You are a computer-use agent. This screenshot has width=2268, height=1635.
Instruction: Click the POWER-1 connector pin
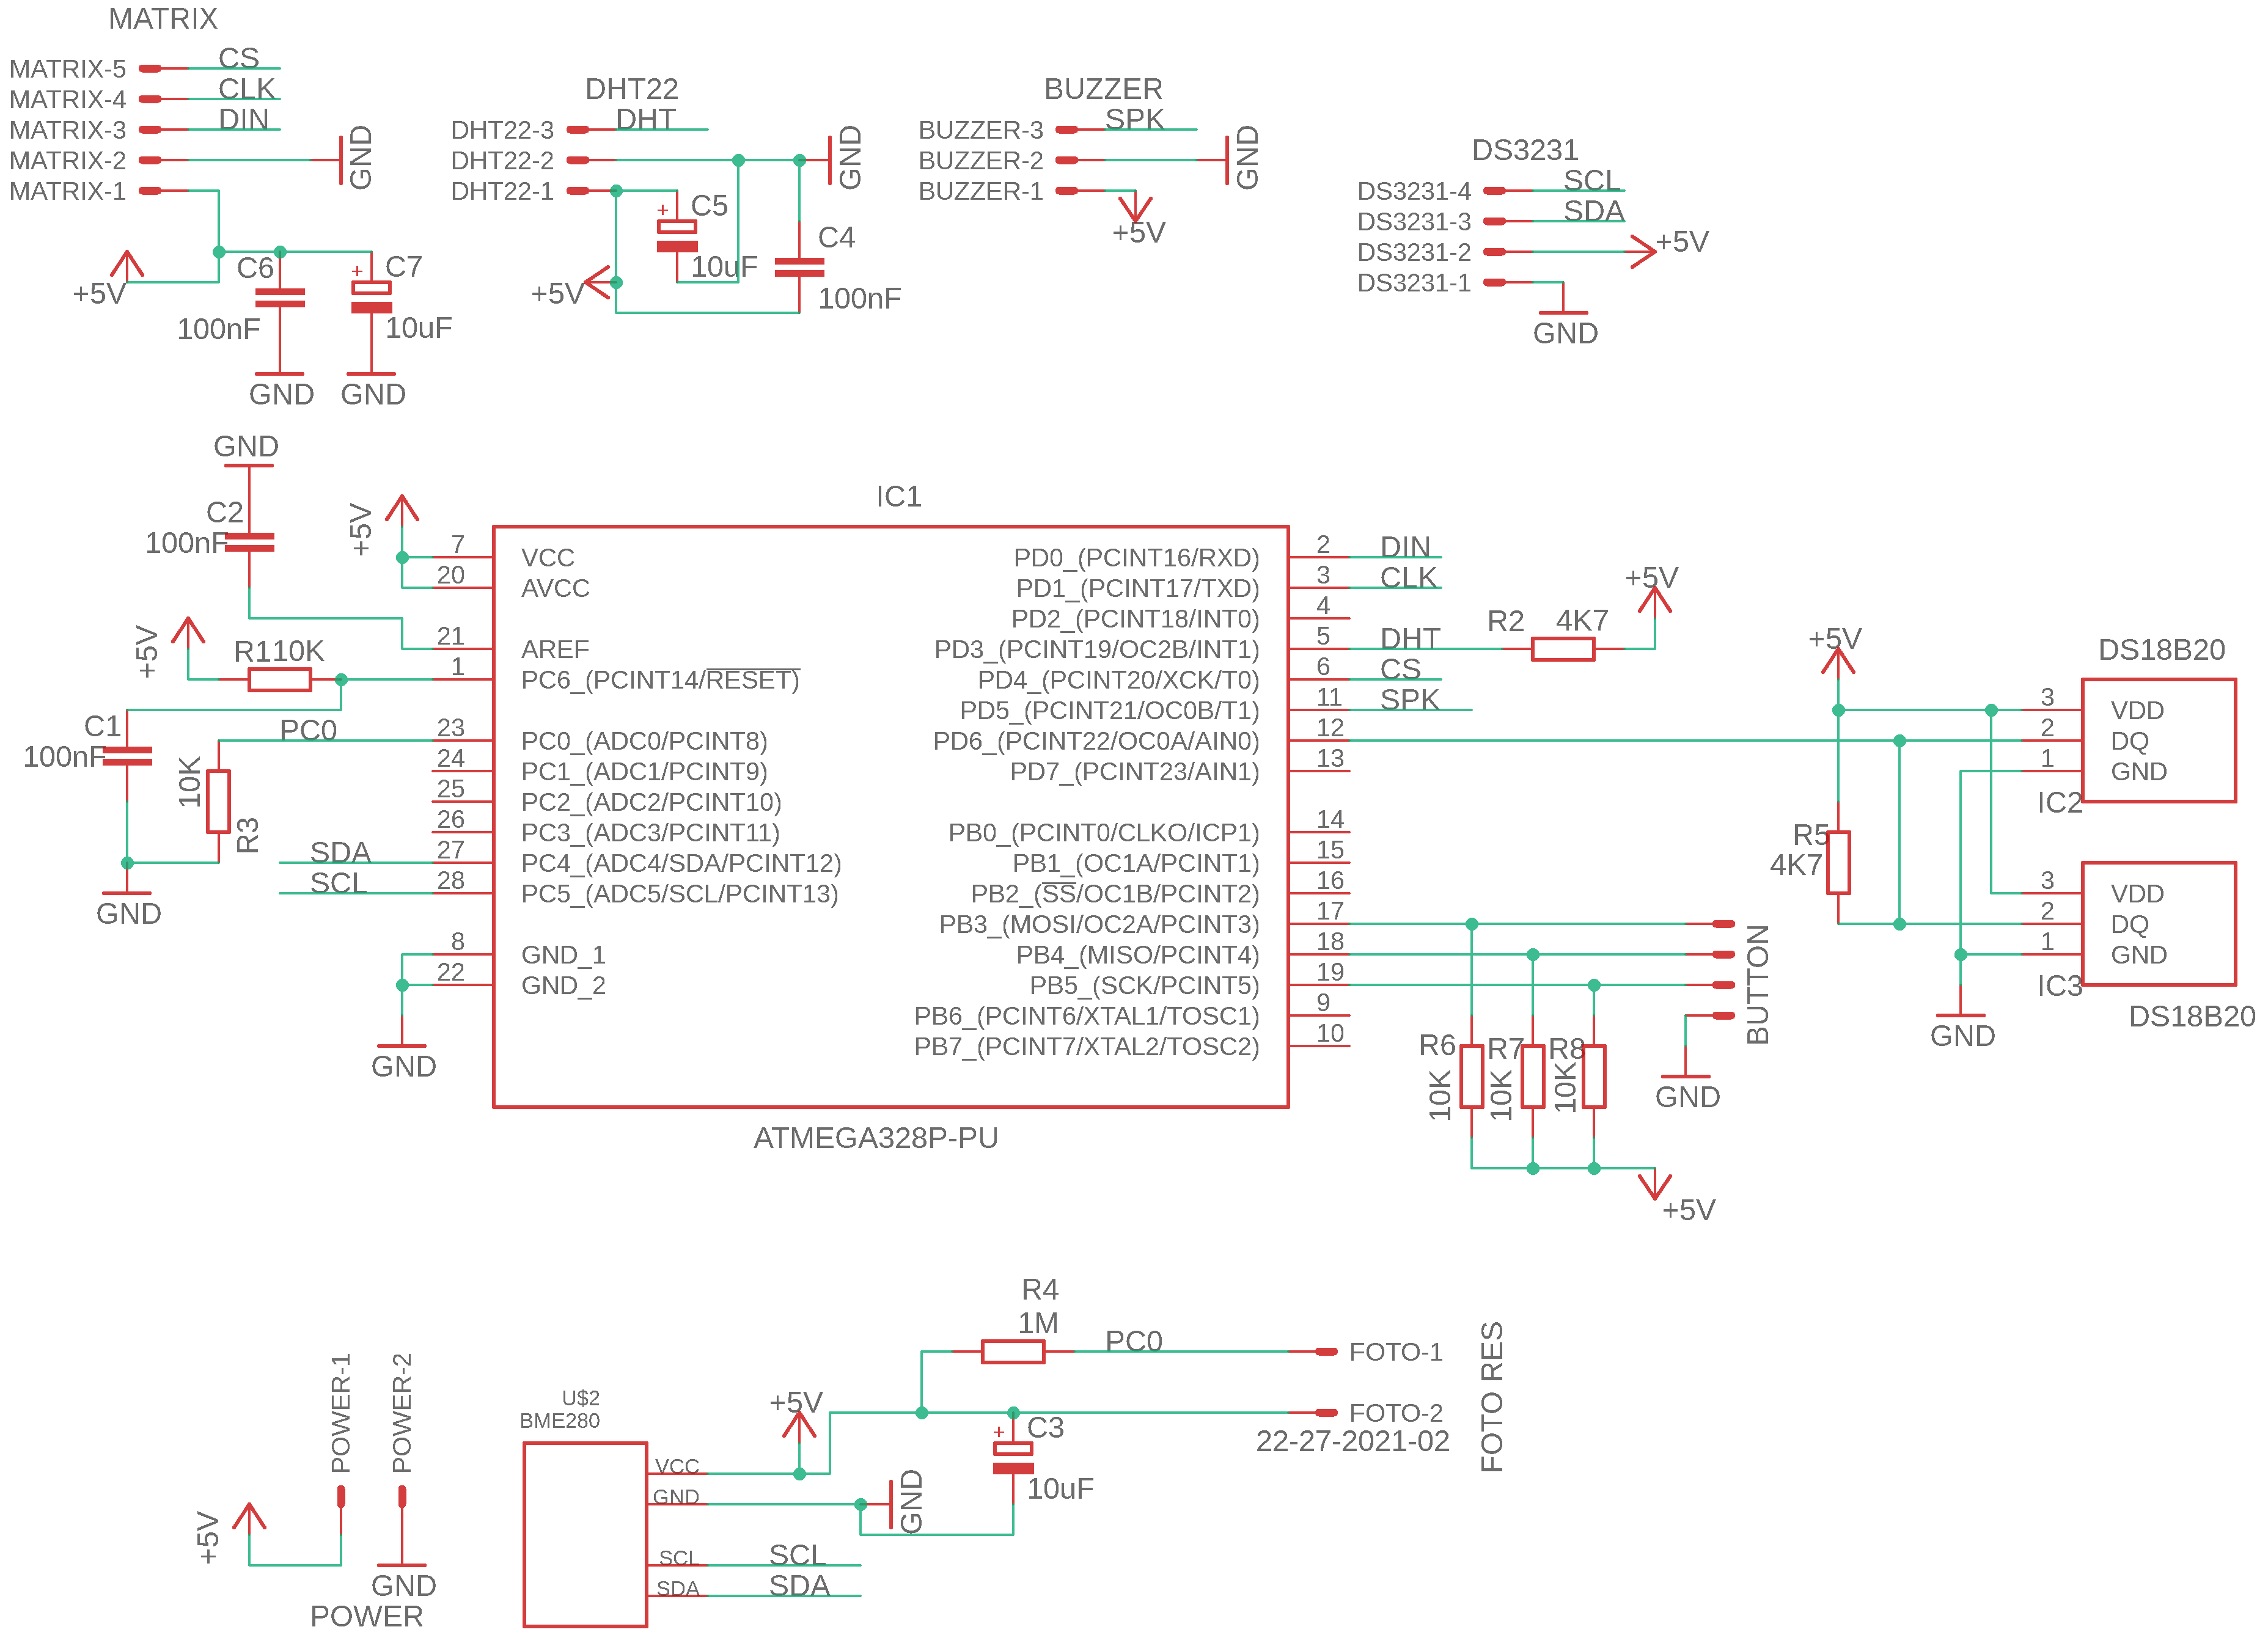341,1496
